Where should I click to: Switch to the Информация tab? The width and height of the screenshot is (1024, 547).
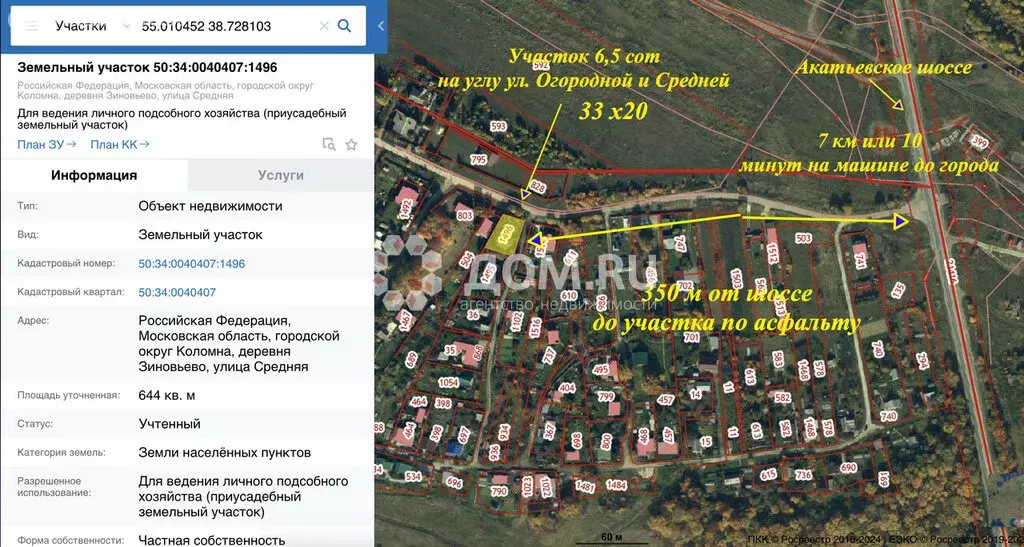(x=94, y=175)
